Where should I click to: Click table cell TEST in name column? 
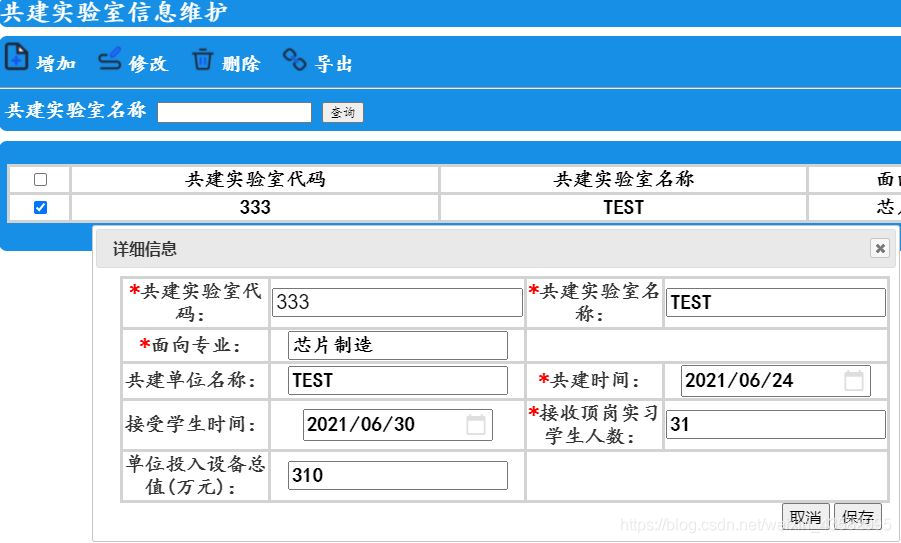coord(623,207)
